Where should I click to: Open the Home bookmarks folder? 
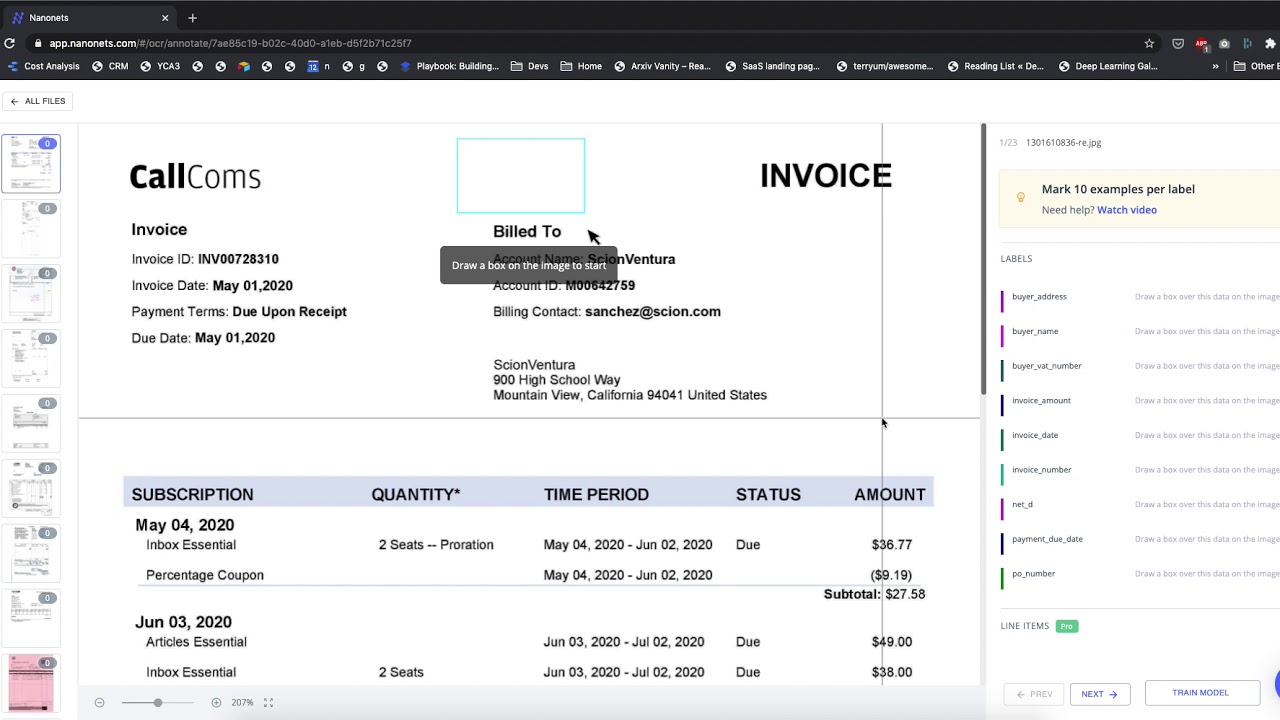(x=581, y=66)
